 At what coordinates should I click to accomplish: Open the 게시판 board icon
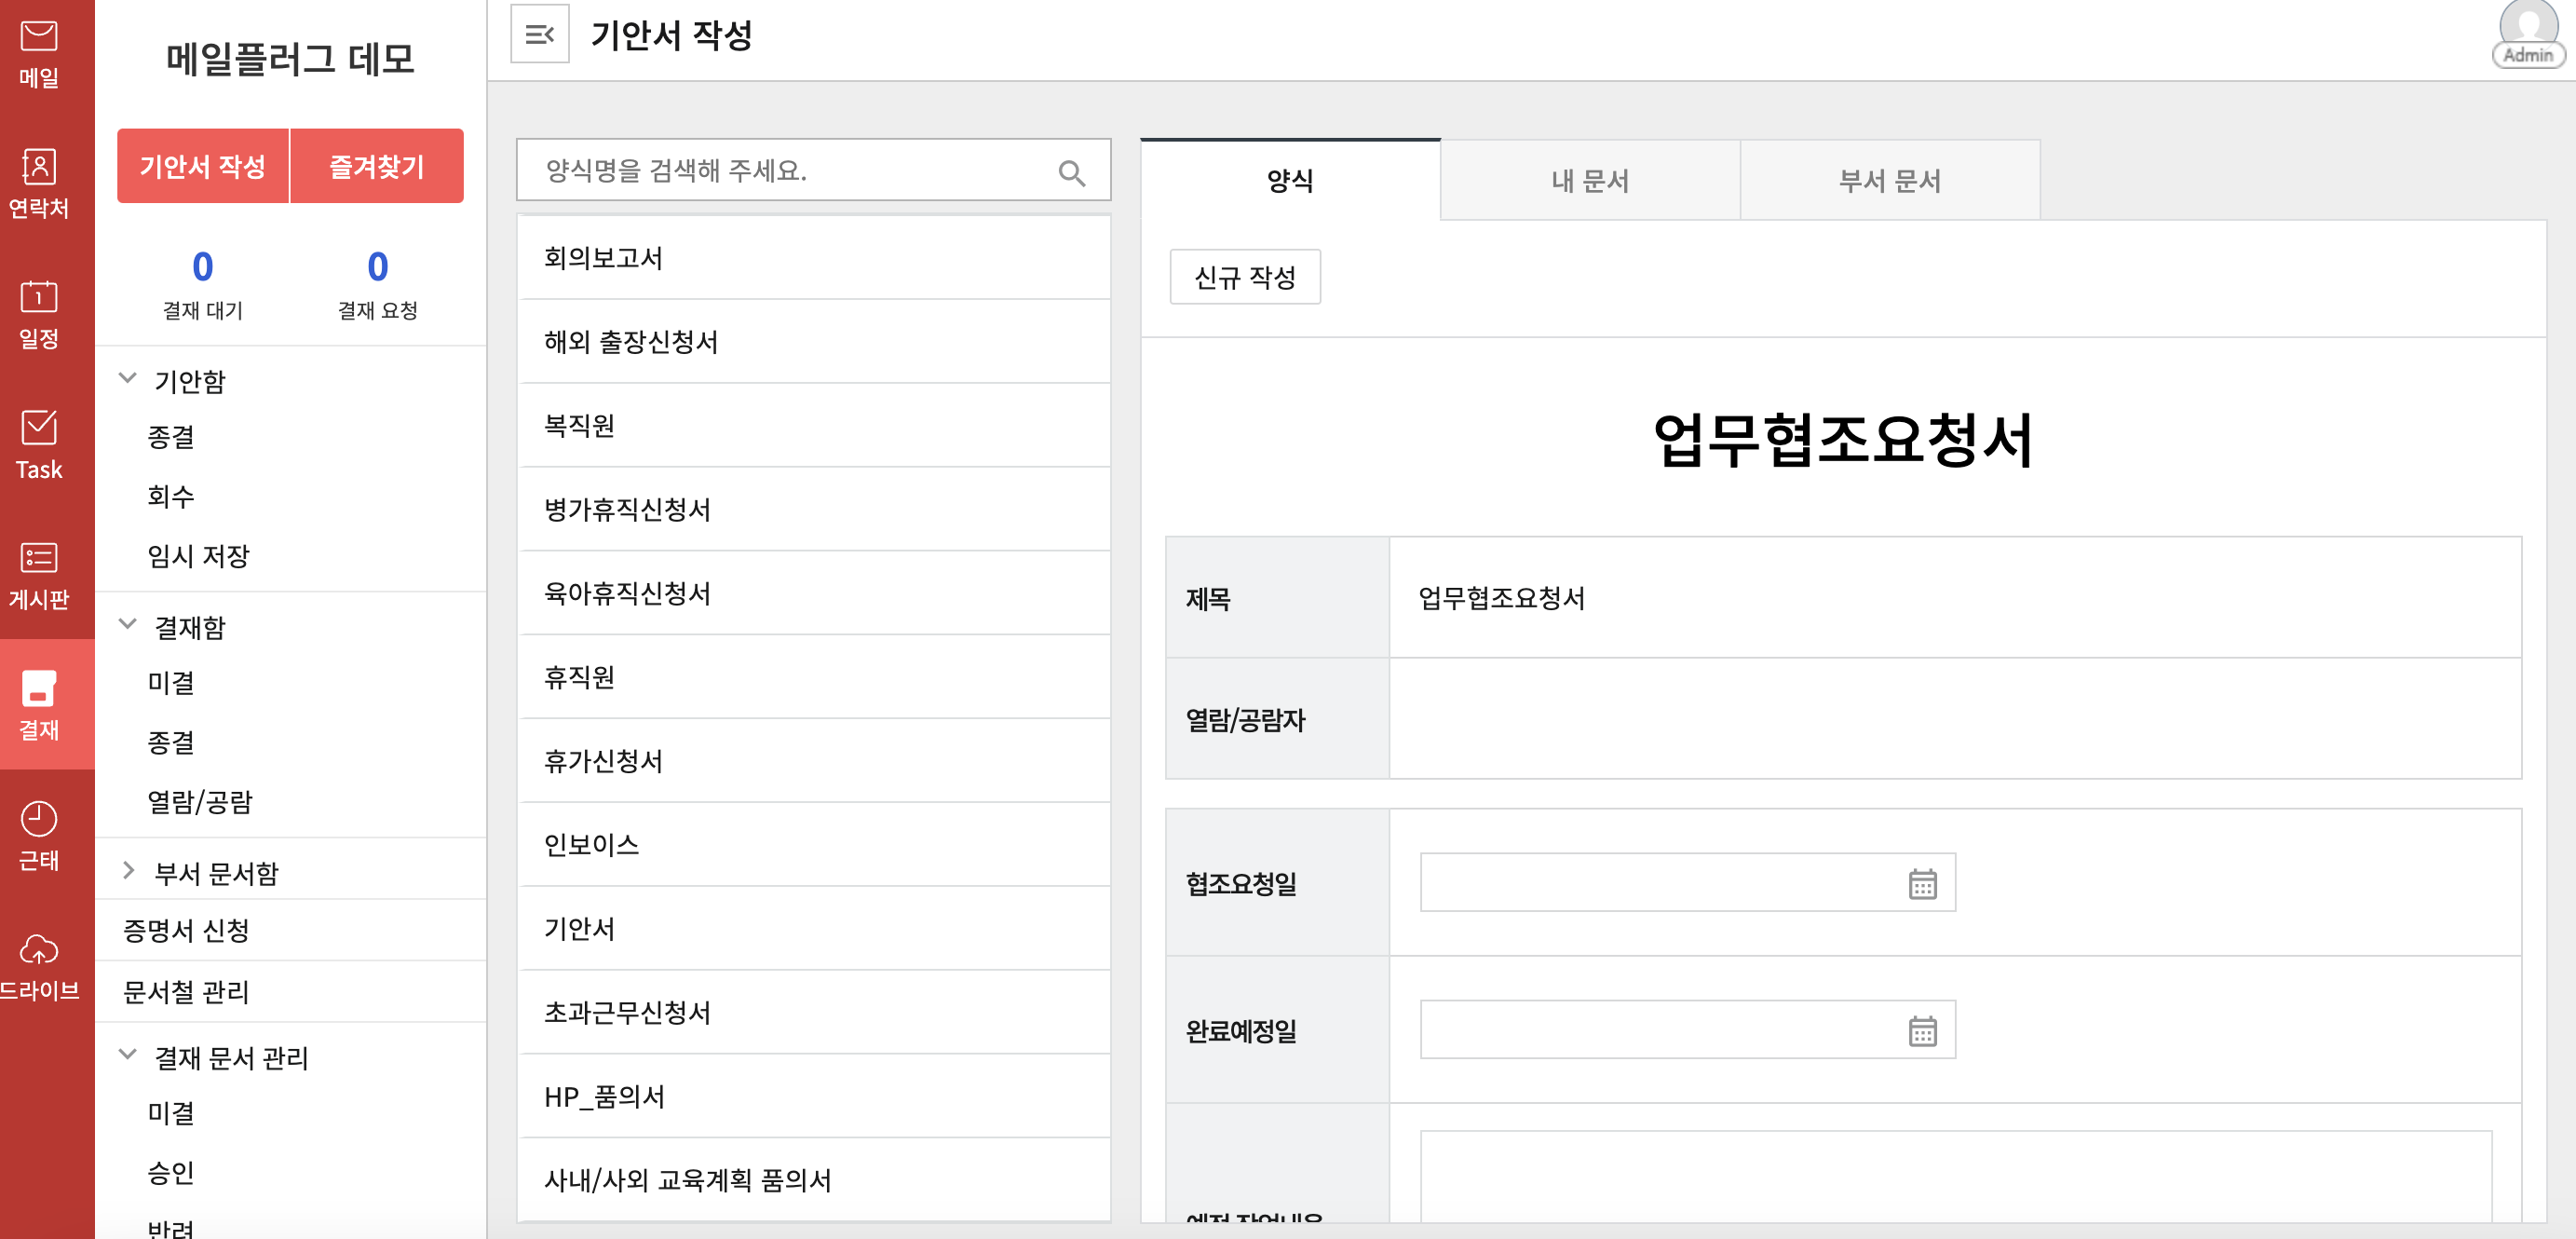point(39,574)
